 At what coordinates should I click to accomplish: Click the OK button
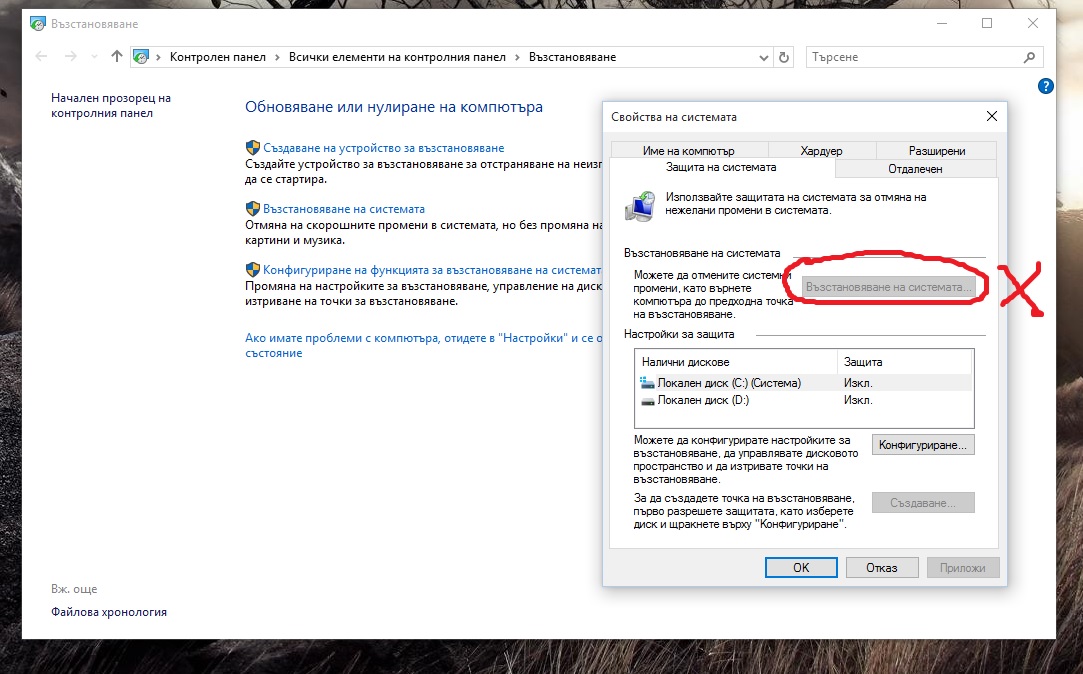click(x=801, y=567)
